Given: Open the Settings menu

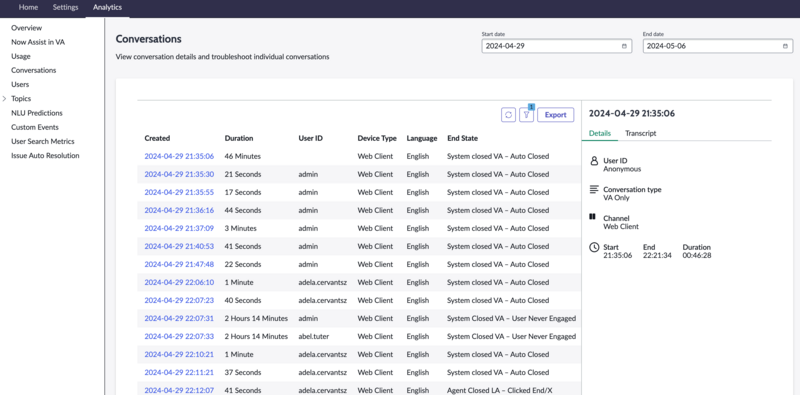Looking at the screenshot, I should (65, 8).
